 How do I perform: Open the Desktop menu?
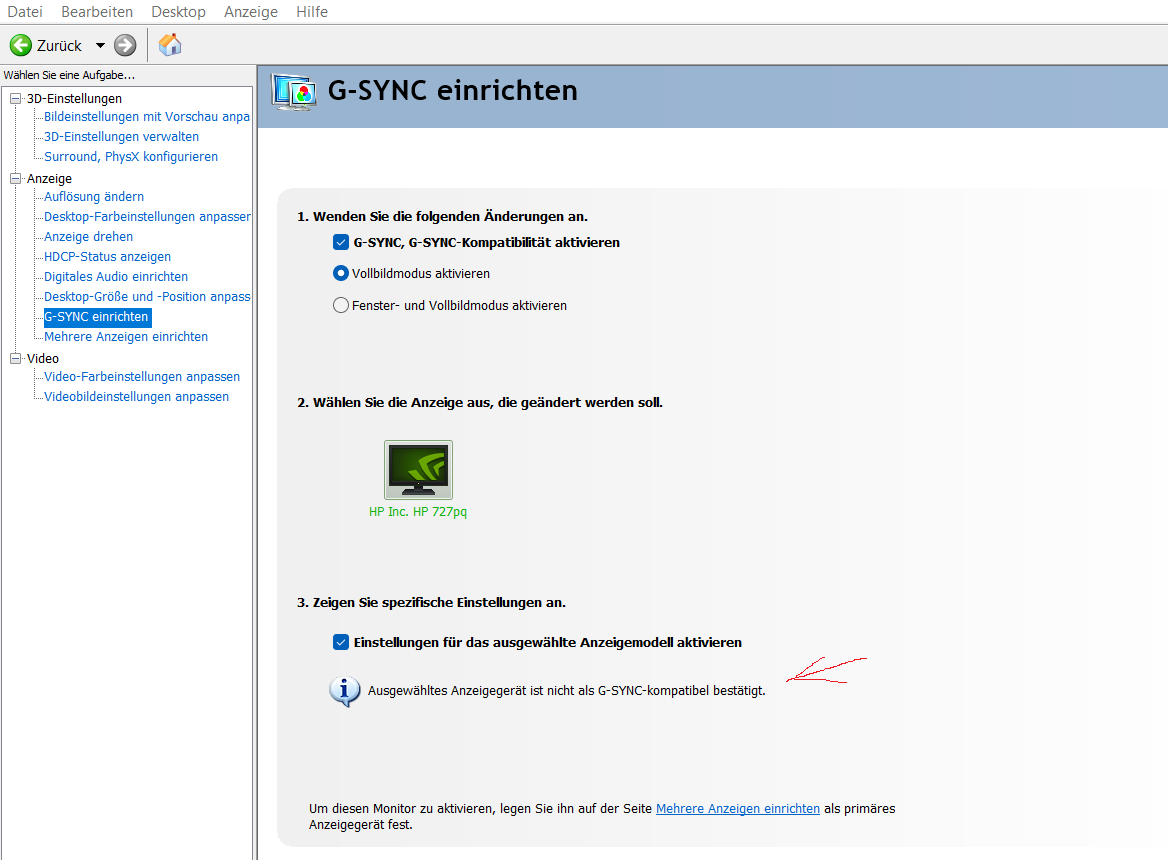pos(178,12)
